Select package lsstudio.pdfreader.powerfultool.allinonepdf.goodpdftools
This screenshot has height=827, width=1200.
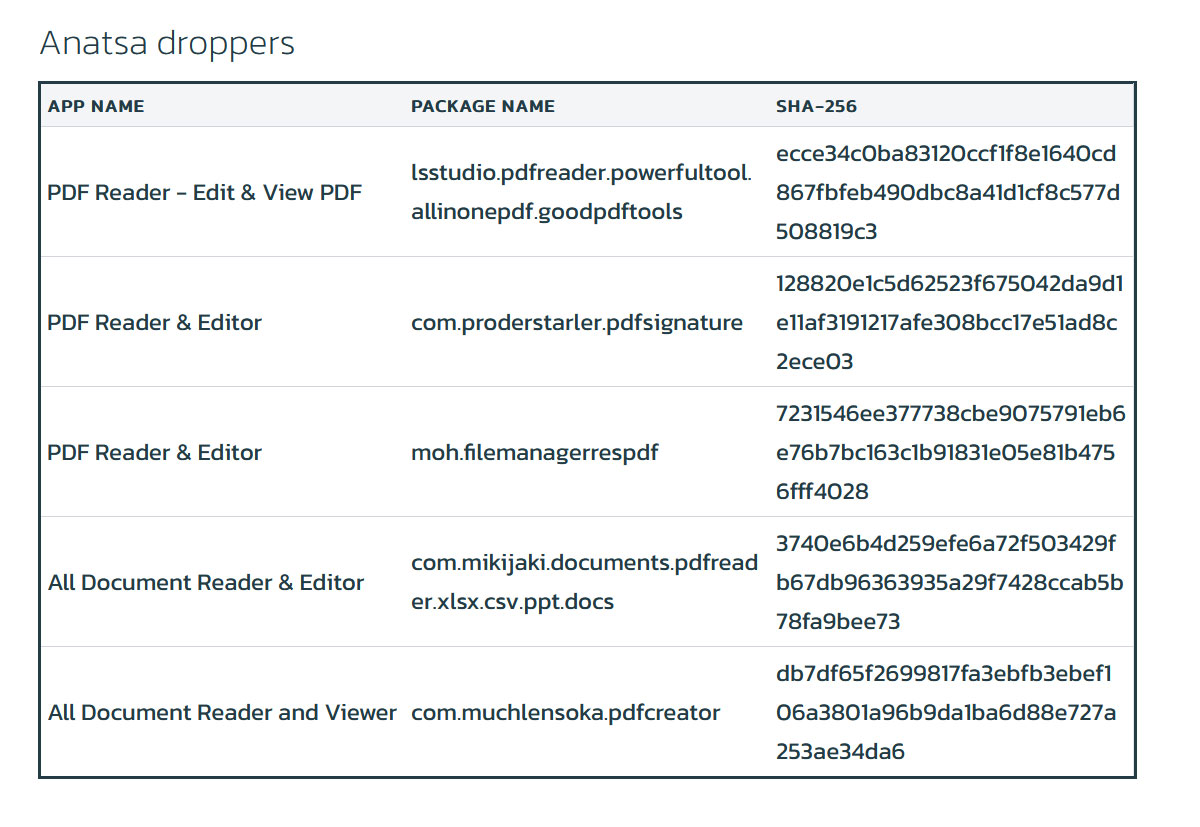(x=581, y=192)
